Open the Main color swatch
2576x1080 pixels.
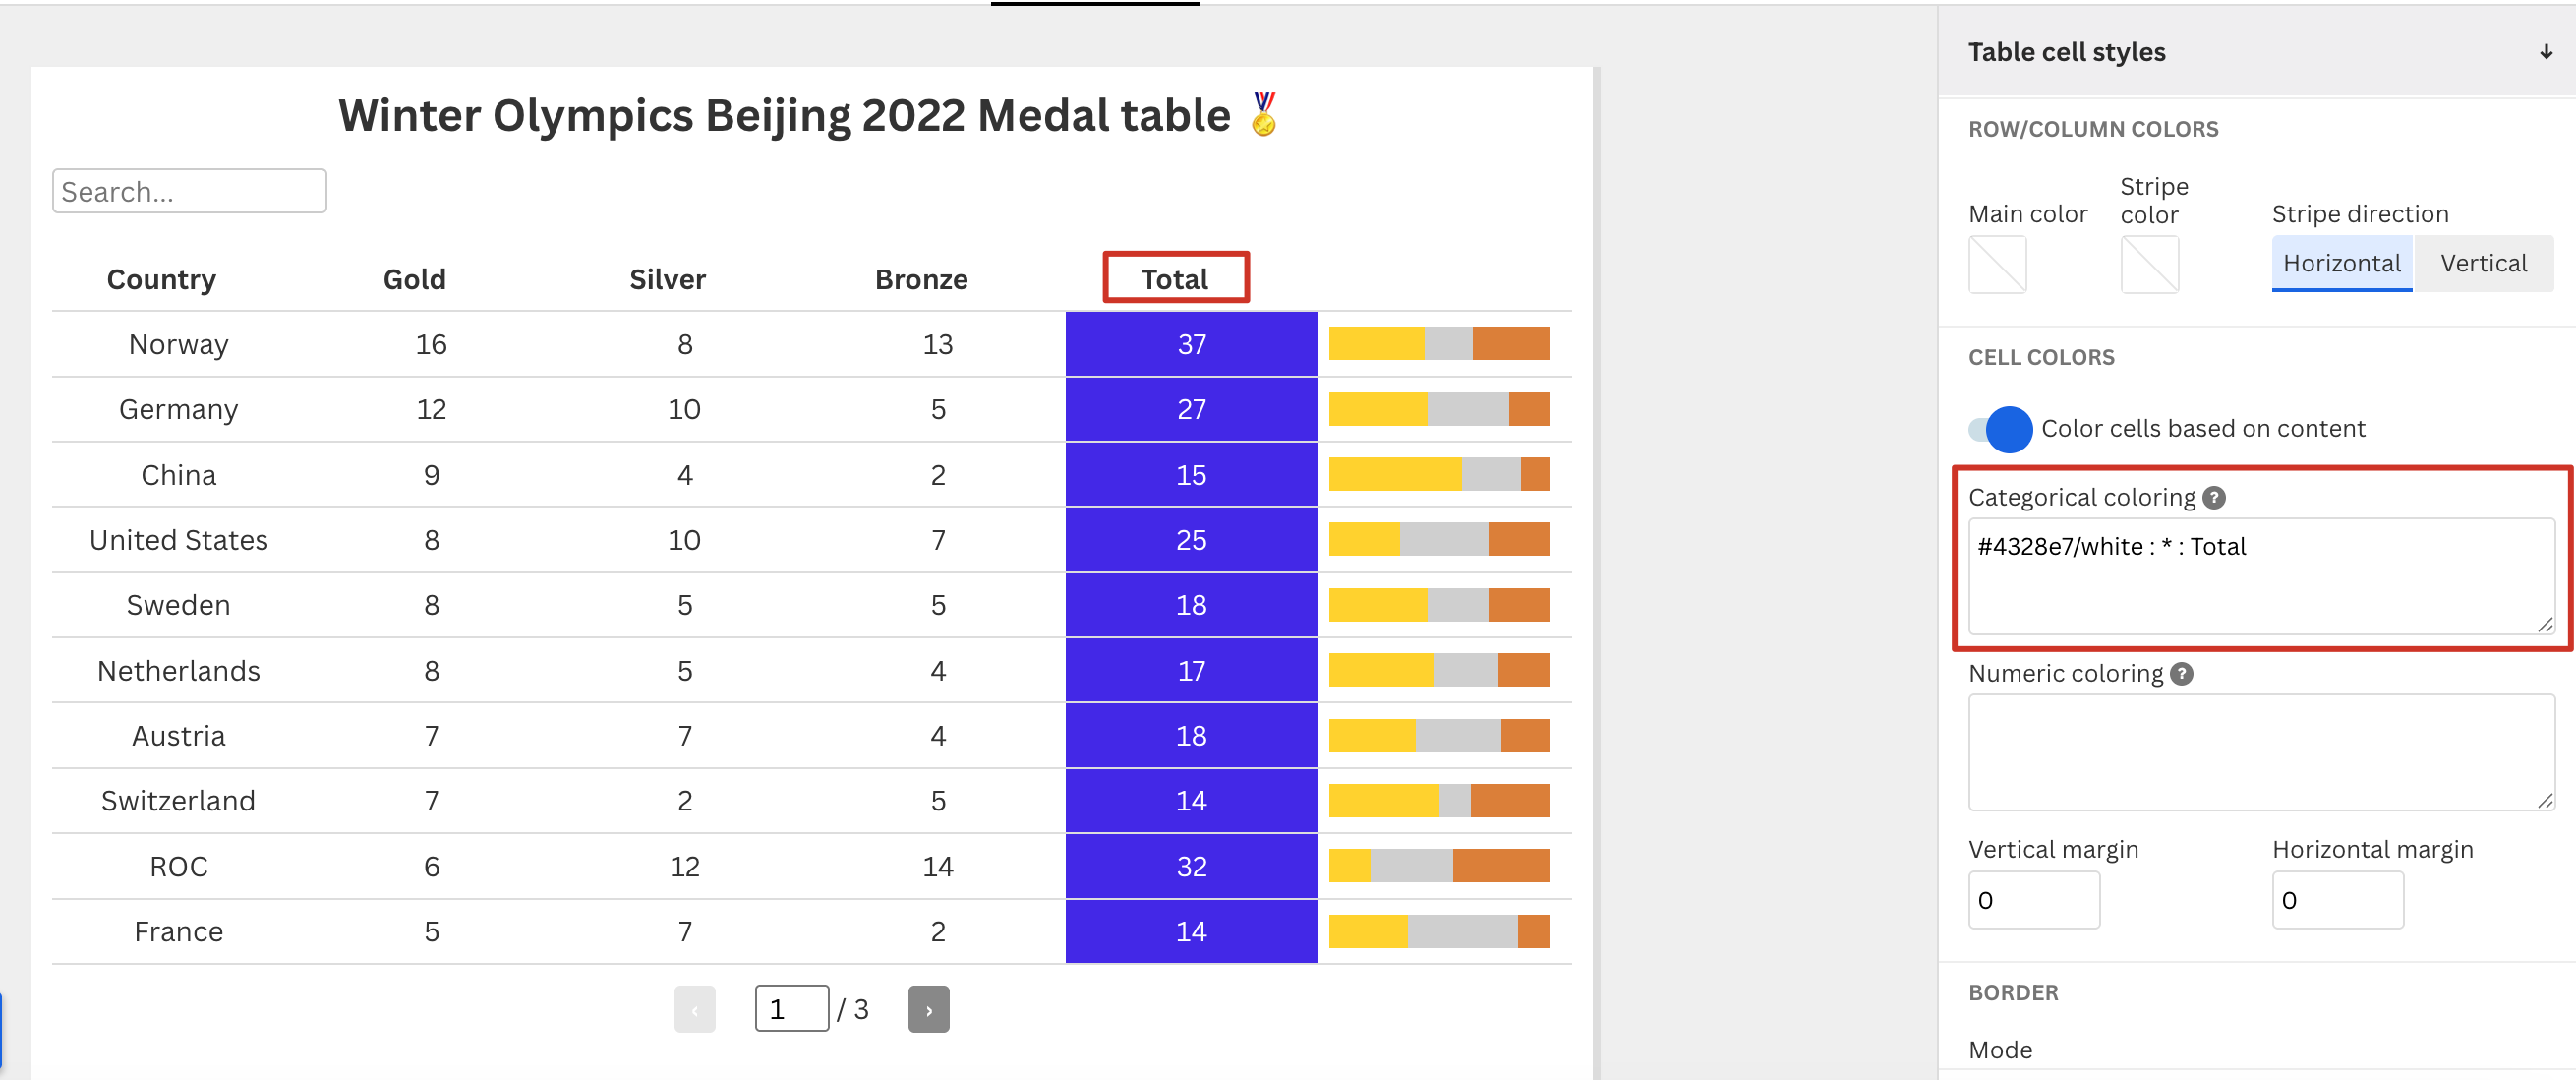(x=1997, y=264)
